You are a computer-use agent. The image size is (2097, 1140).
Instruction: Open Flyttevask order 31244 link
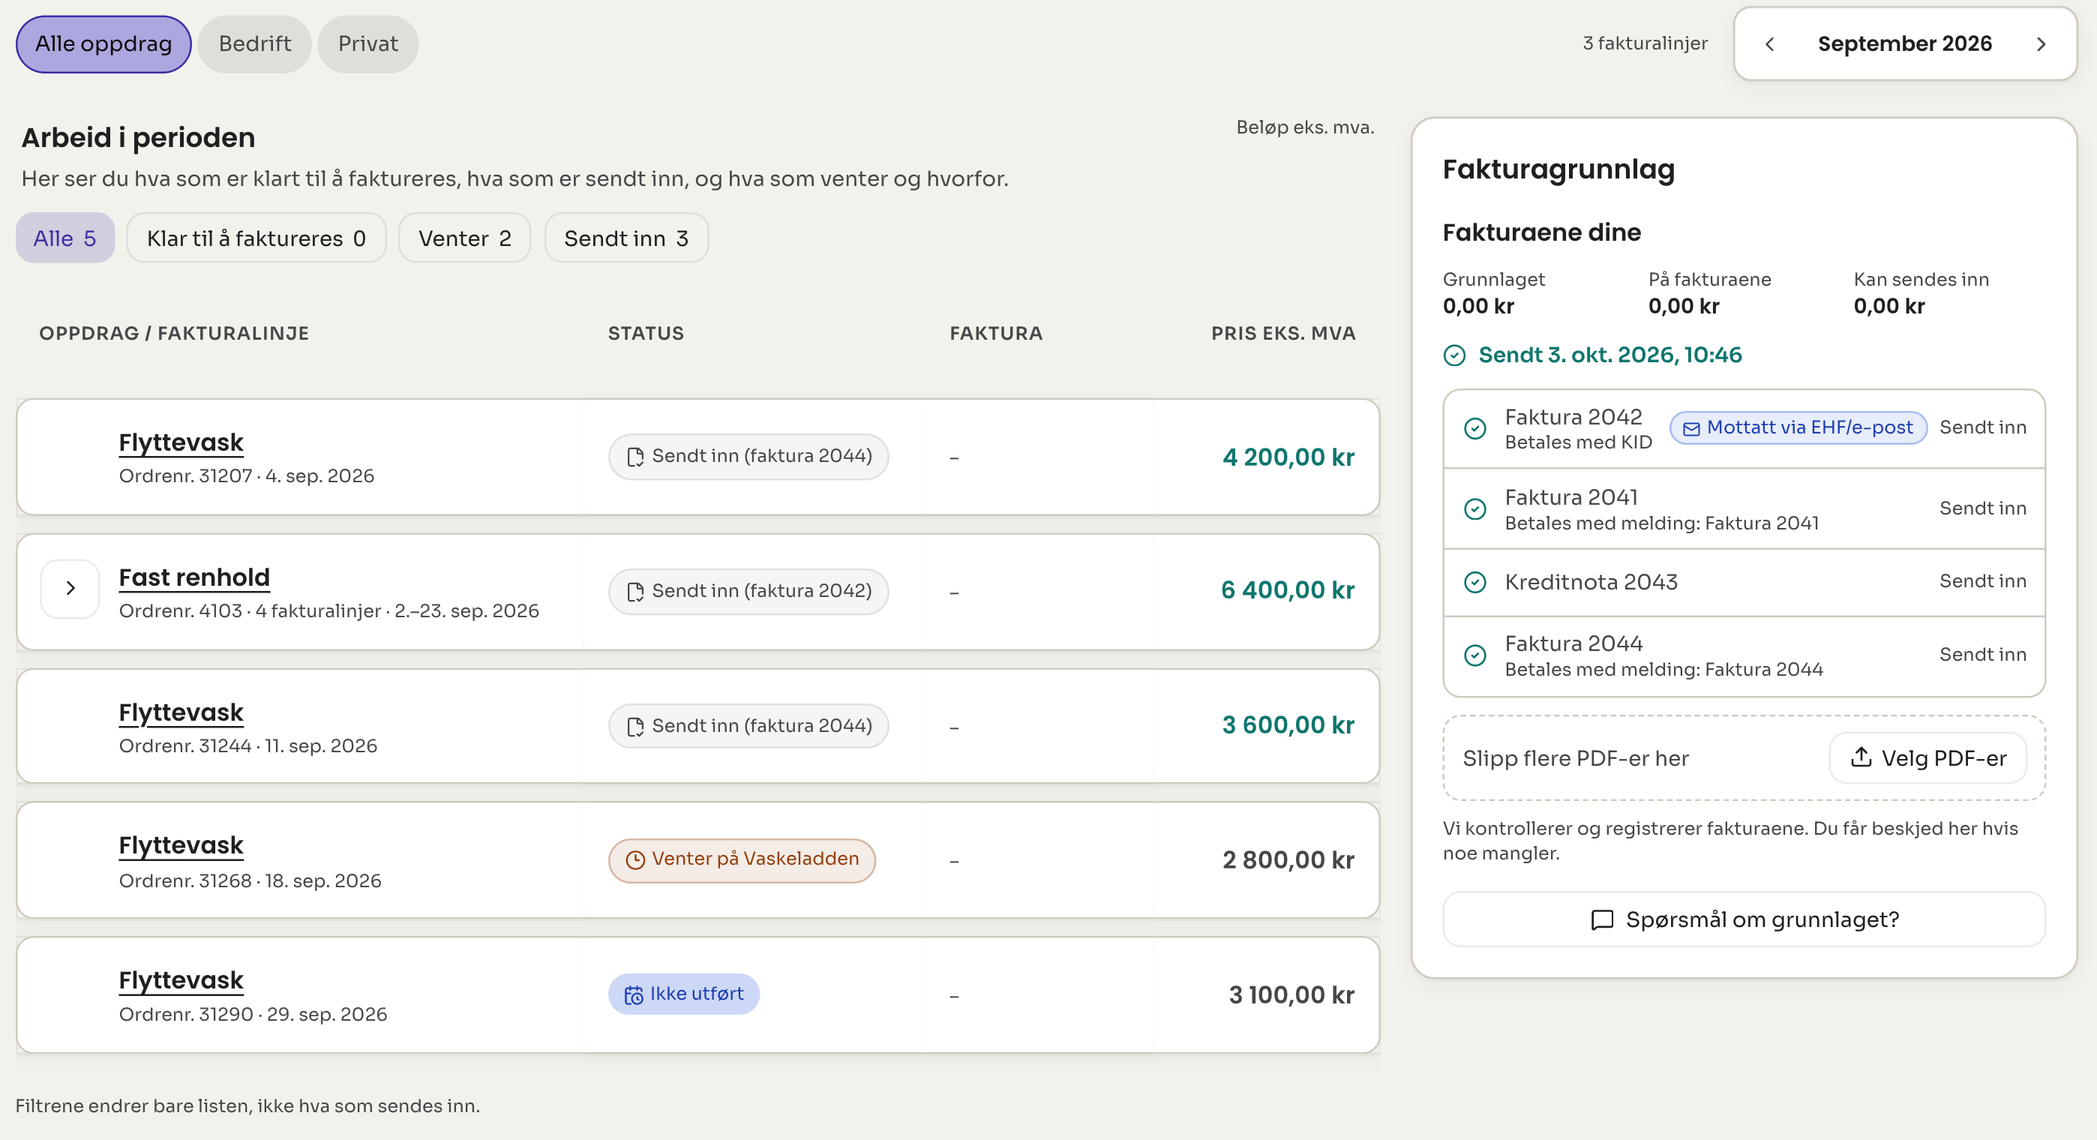181,712
